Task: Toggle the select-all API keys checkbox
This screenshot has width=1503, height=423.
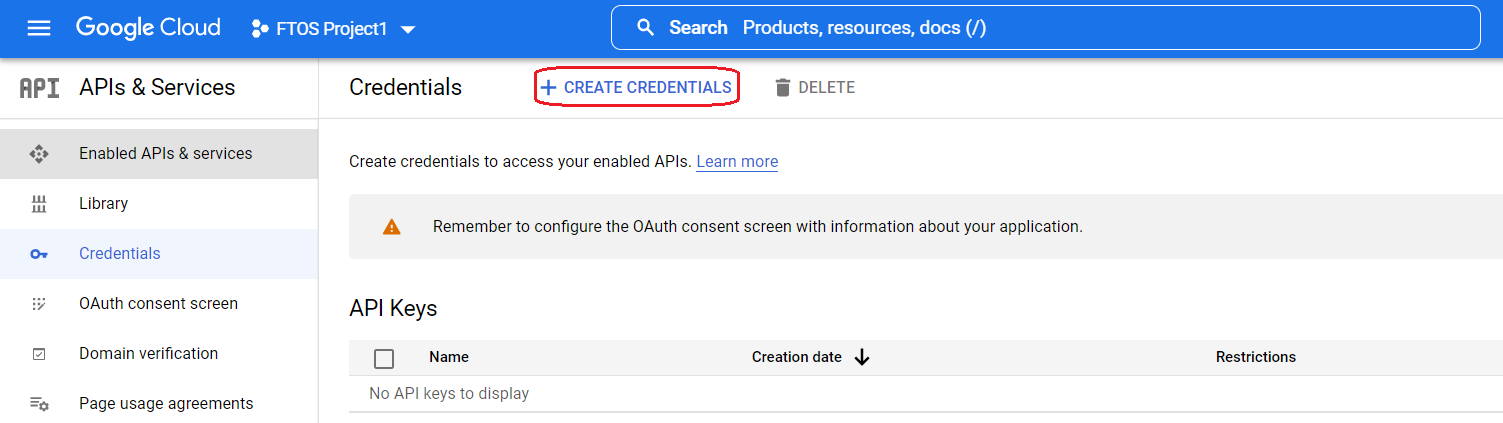Action: tap(384, 358)
